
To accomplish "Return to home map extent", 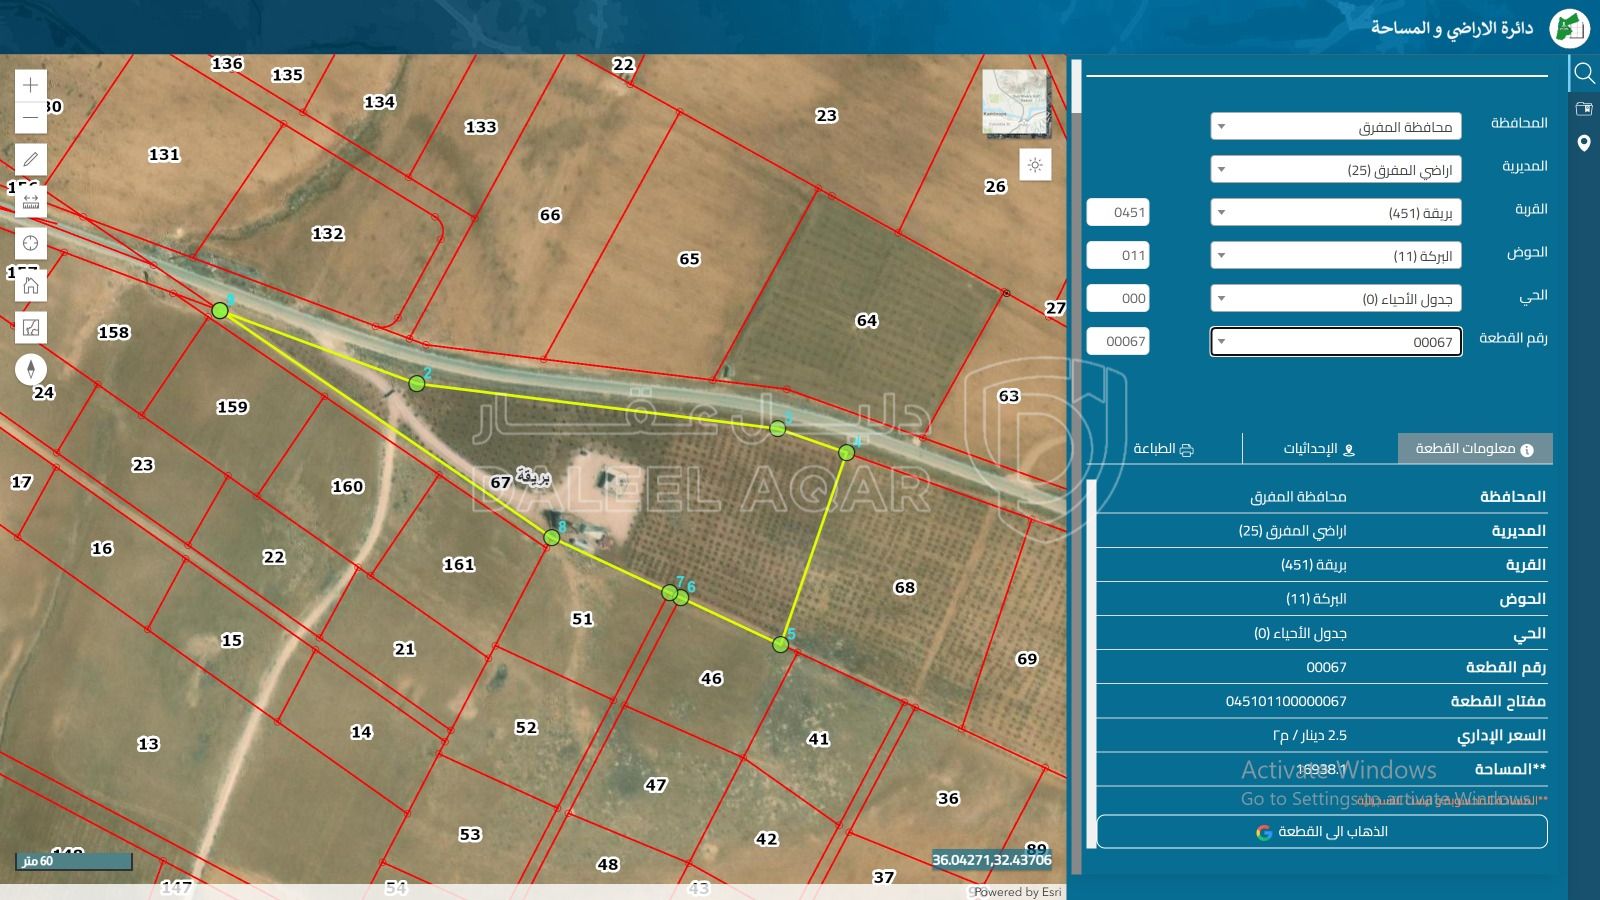I will [x=31, y=285].
